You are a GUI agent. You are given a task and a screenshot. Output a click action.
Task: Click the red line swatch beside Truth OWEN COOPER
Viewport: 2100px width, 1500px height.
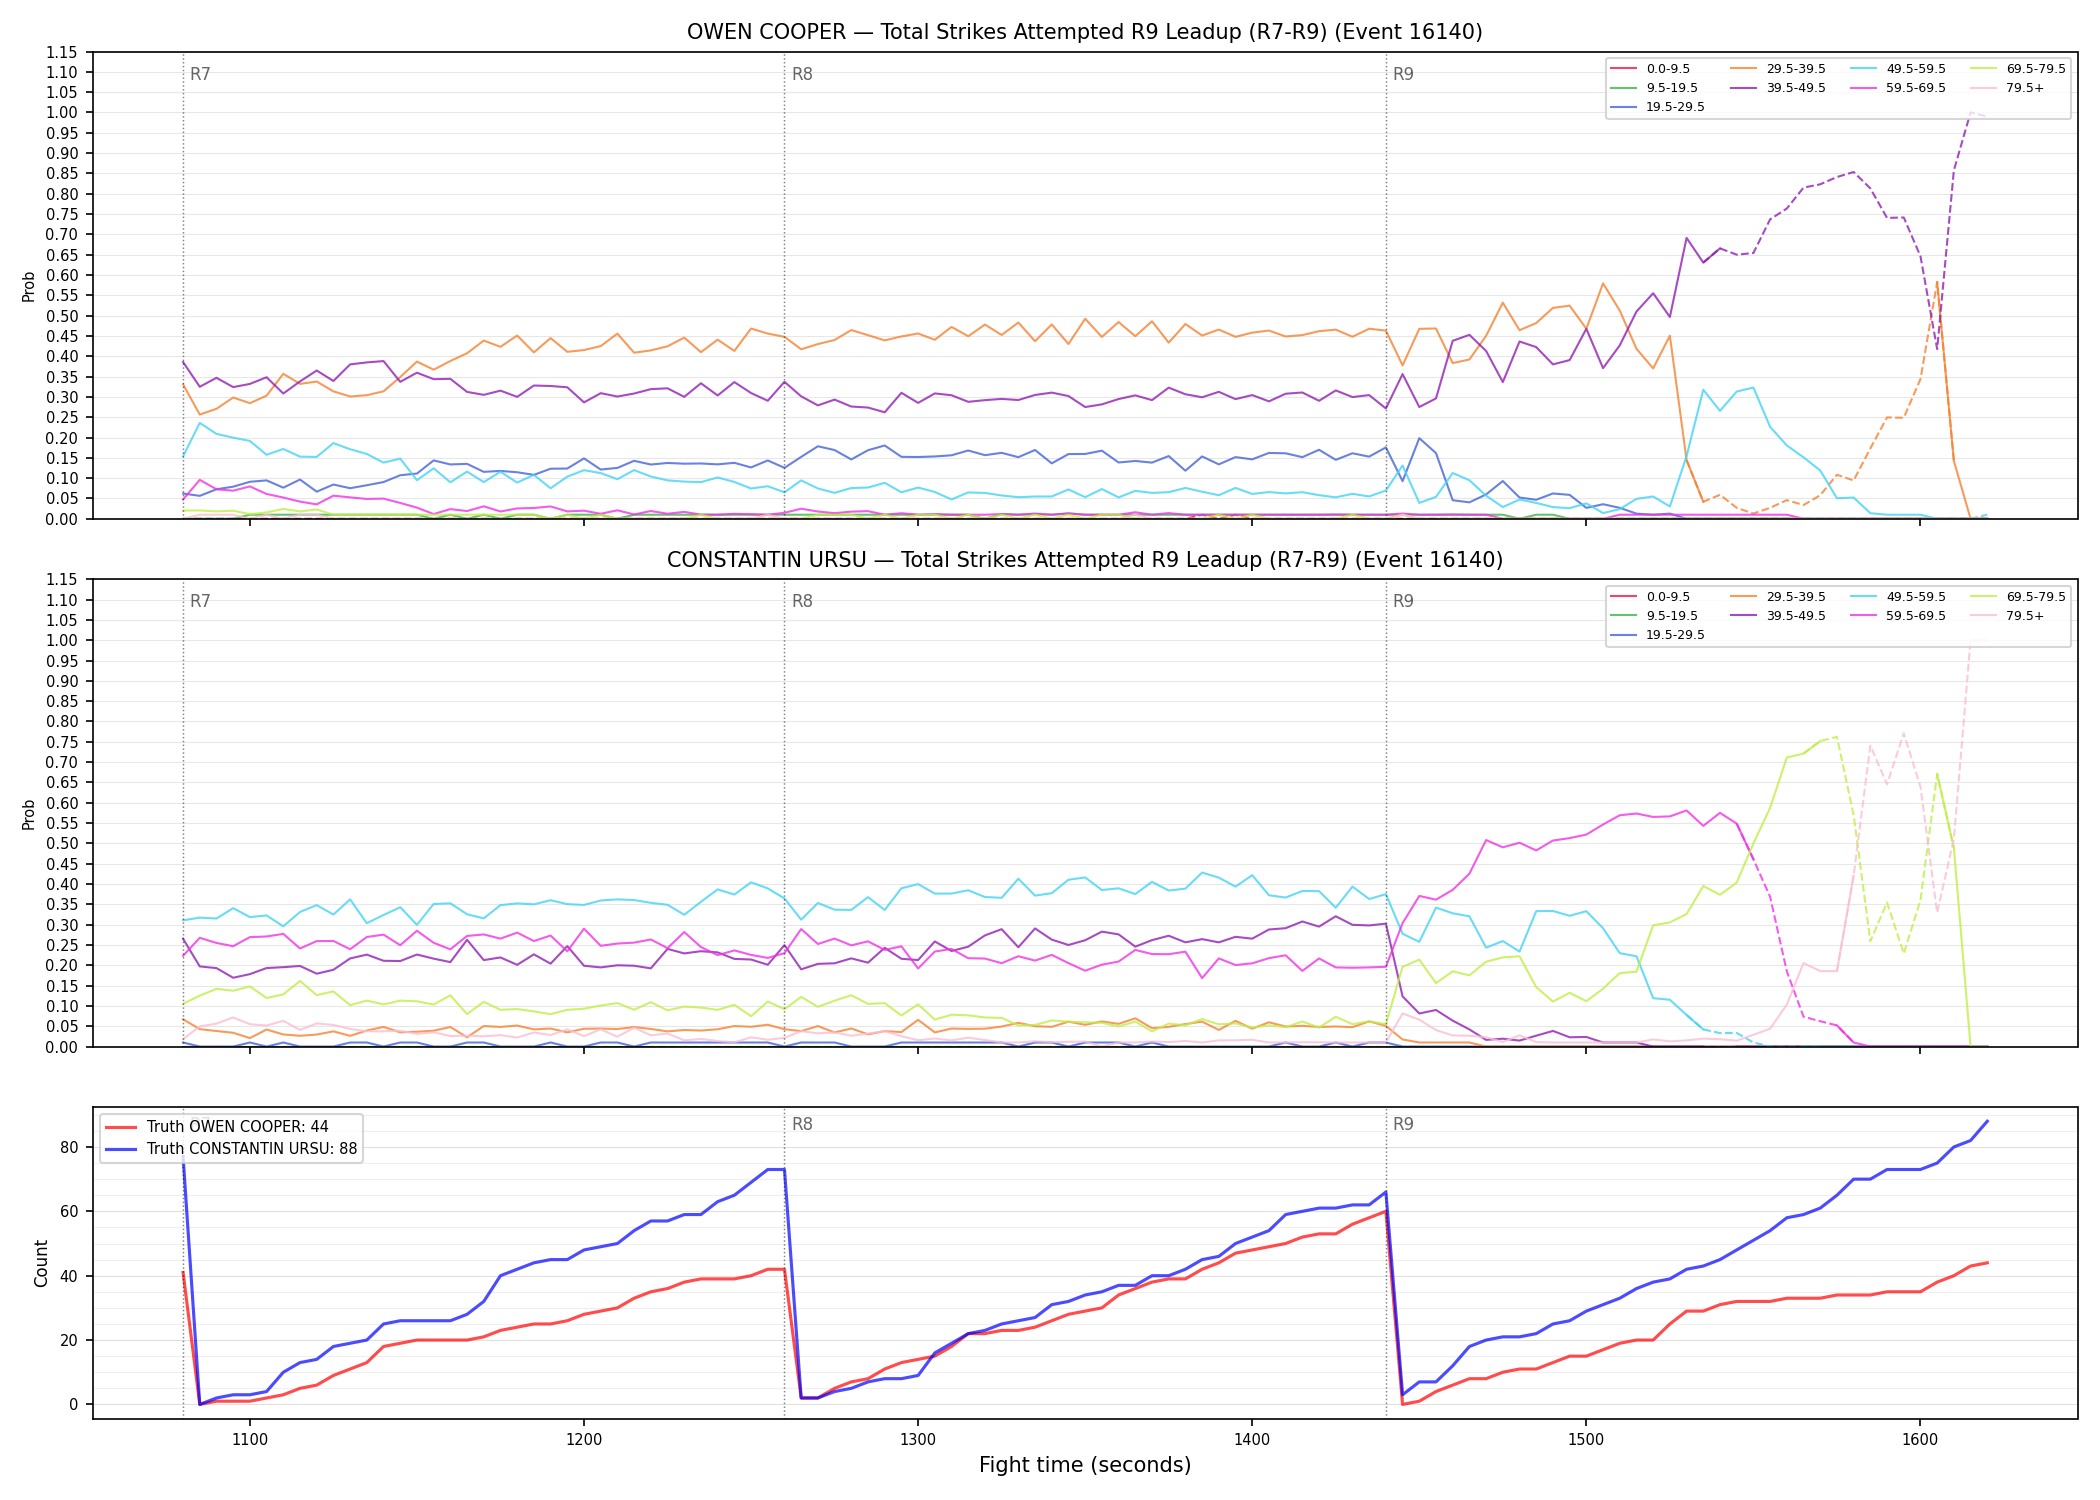pos(121,1127)
